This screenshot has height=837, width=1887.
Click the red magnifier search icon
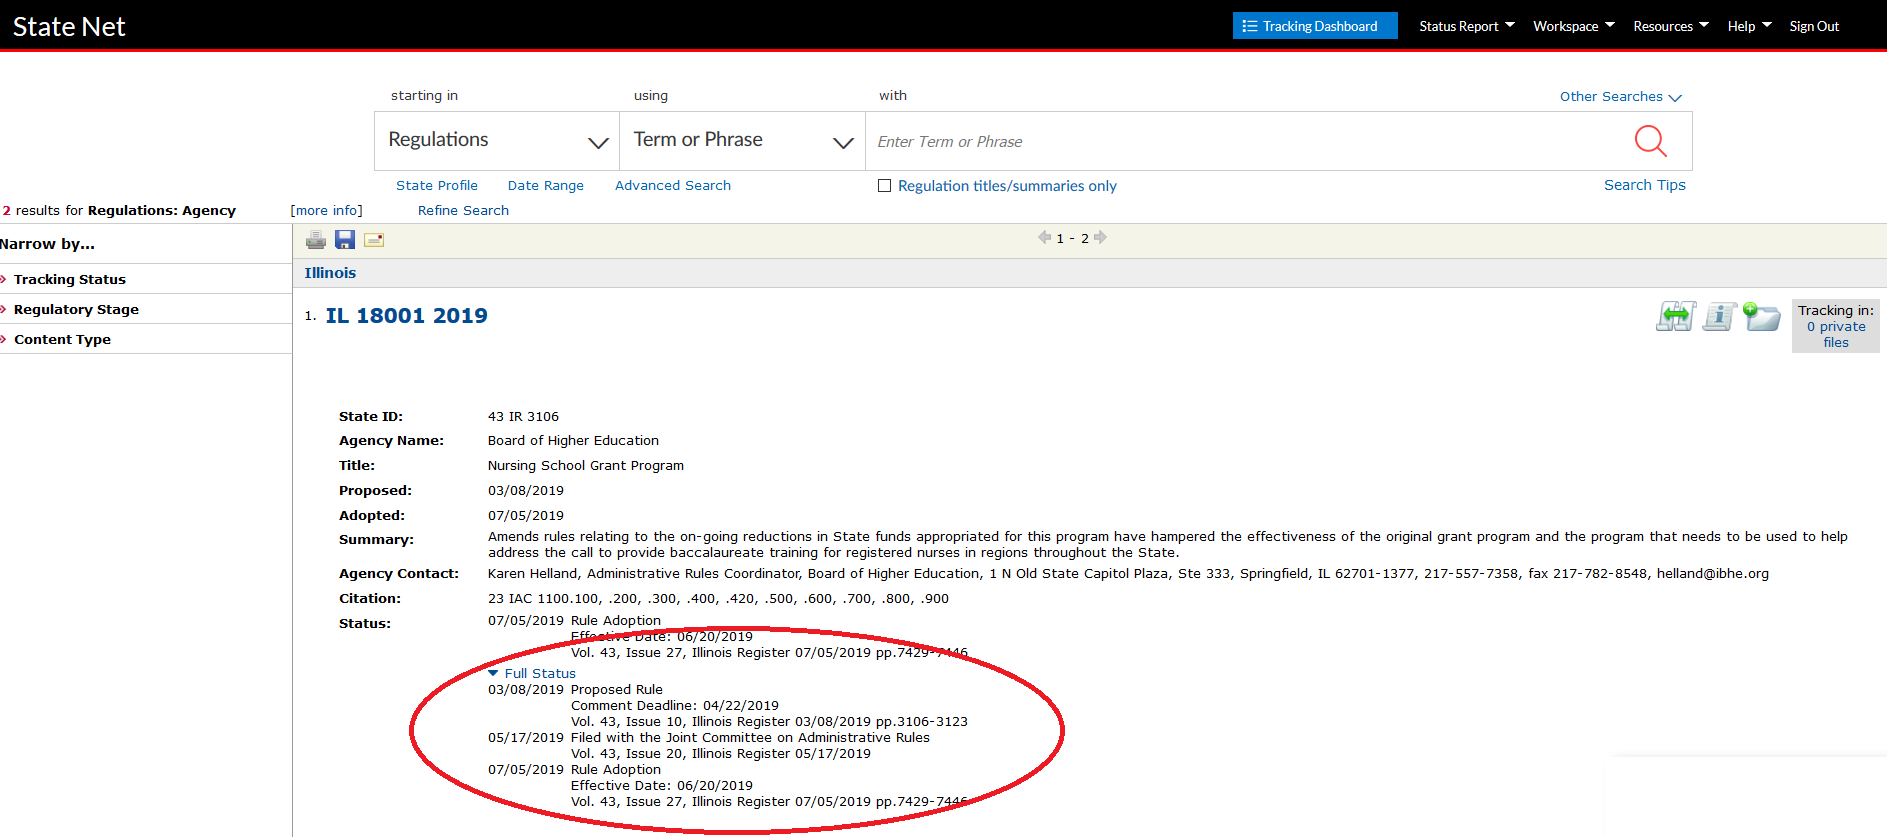pyautogui.click(x=1650, y=141)
